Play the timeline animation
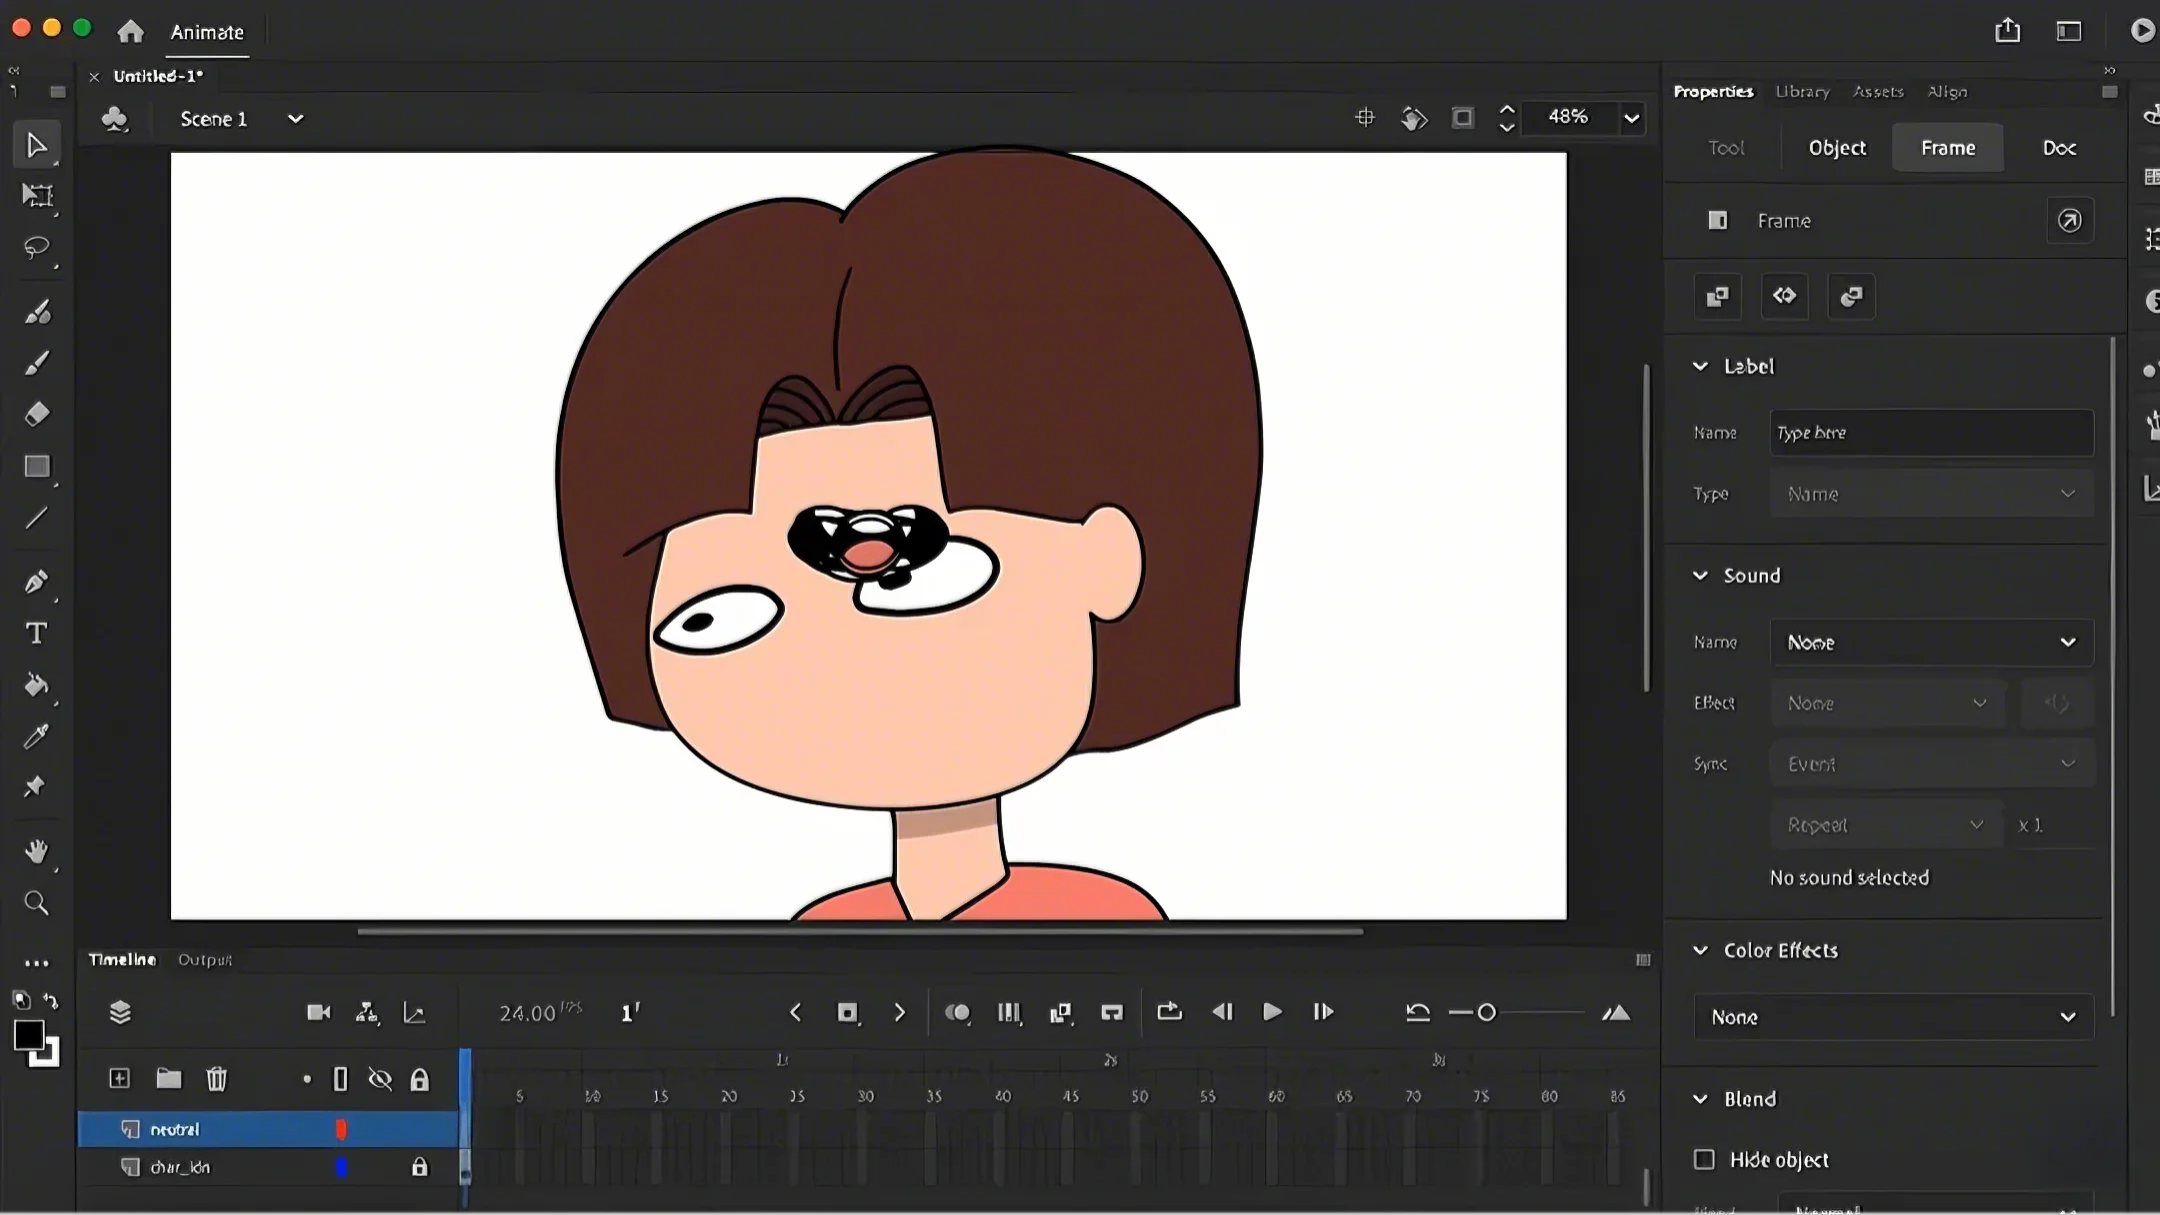 tap(1272, 1012)
